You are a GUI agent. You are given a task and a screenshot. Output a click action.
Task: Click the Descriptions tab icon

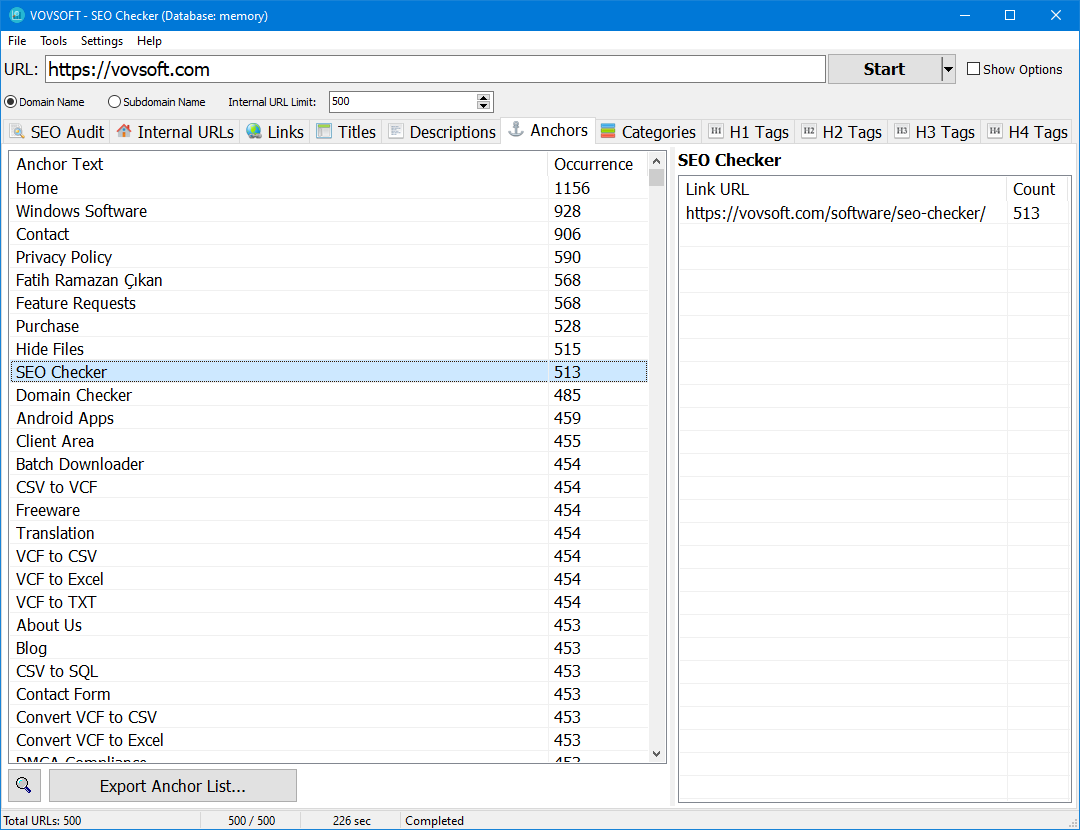[x=396, y=131]
